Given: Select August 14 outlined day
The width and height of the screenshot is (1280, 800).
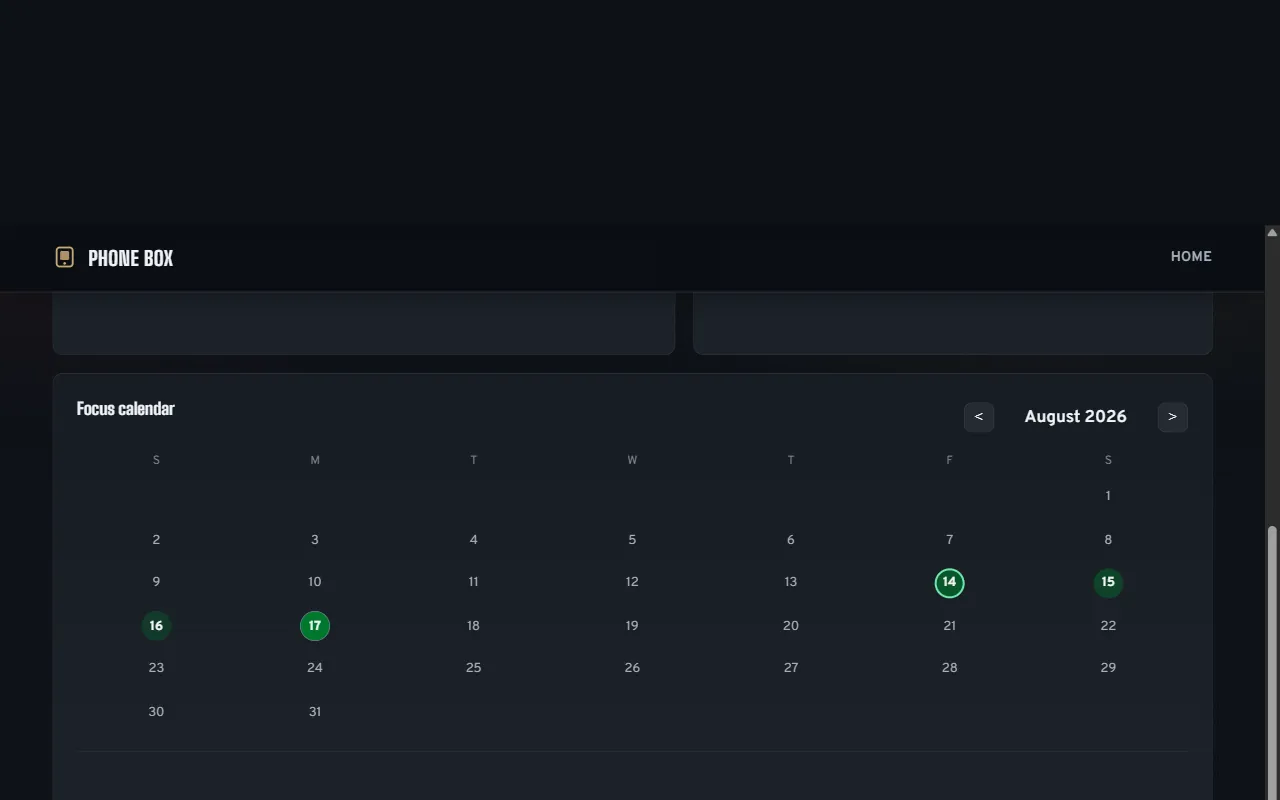Looking at the screenshot, I should coord(949,583).
